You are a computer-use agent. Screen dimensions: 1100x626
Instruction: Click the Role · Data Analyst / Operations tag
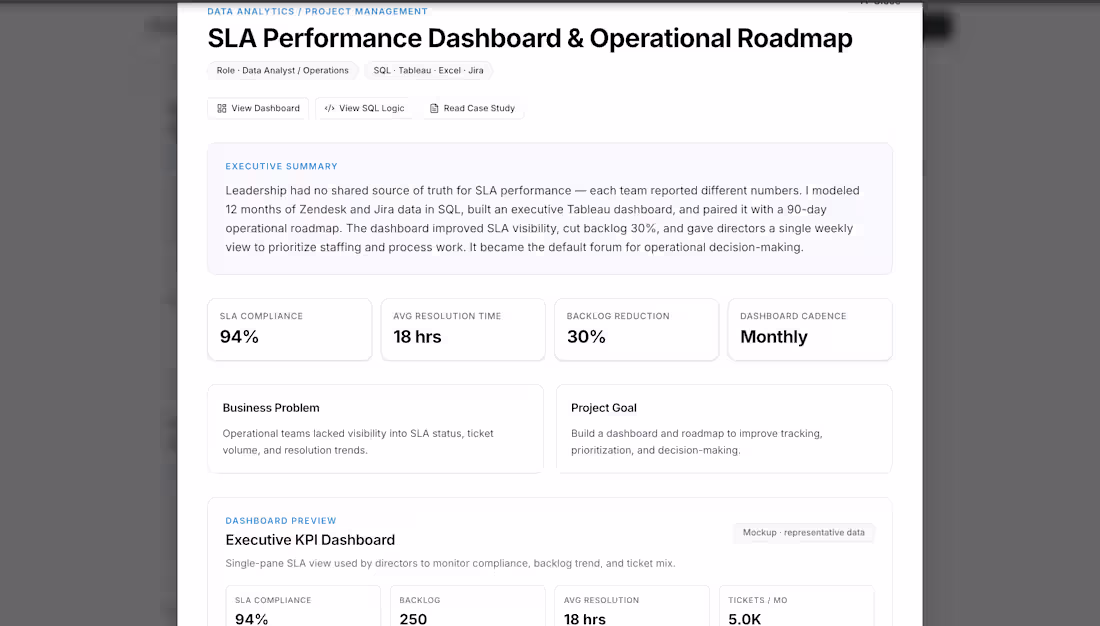(x=283, y=70)
